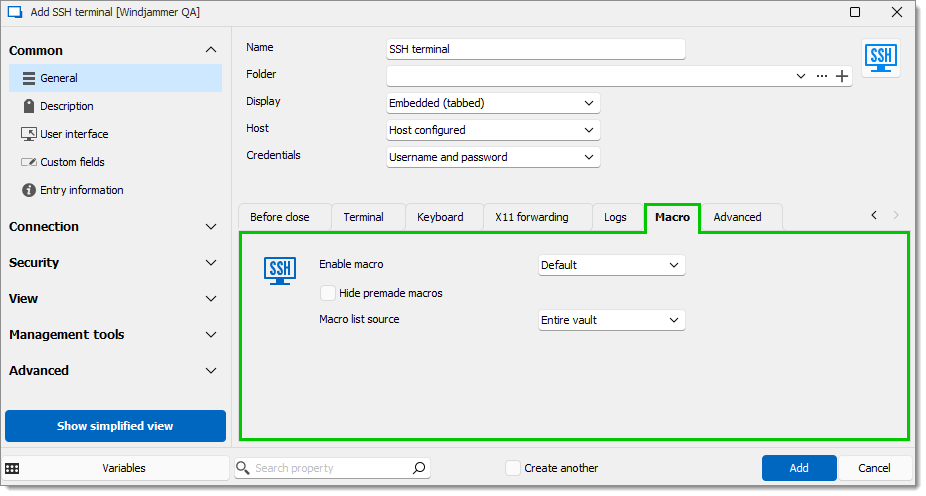Click the Name text field

[536, 49]
